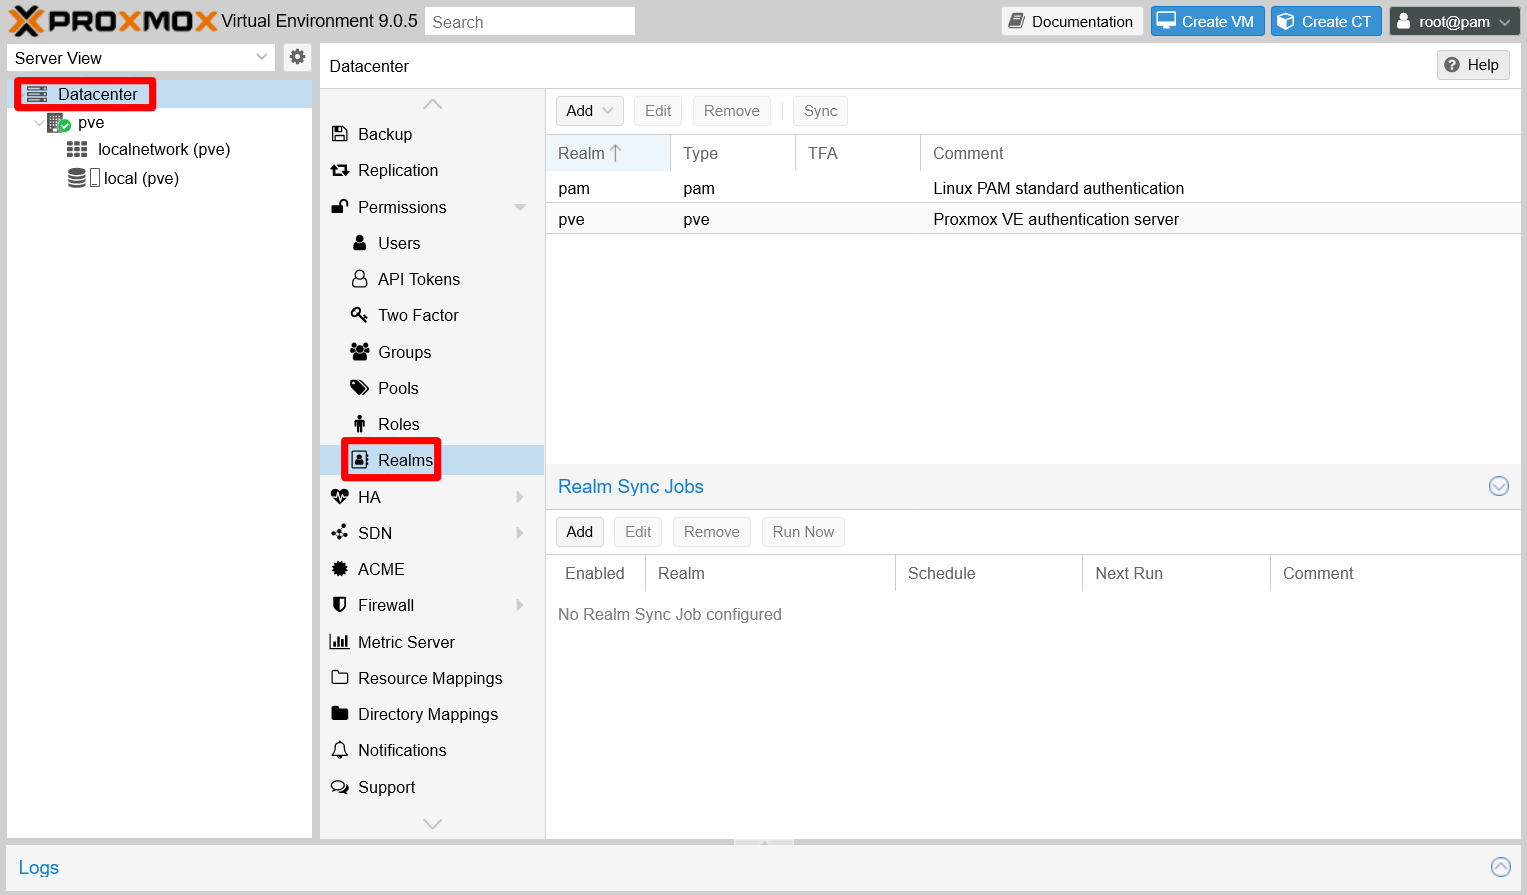Open Two Factor authentication settings
The height and width of the screenshot is (895, 1527).
(417, 315)
